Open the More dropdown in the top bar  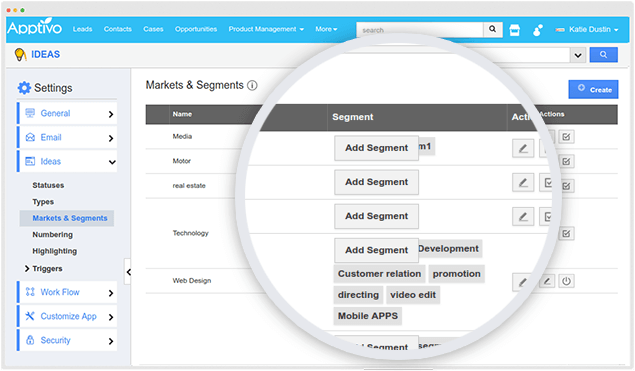tap(326, 29)
